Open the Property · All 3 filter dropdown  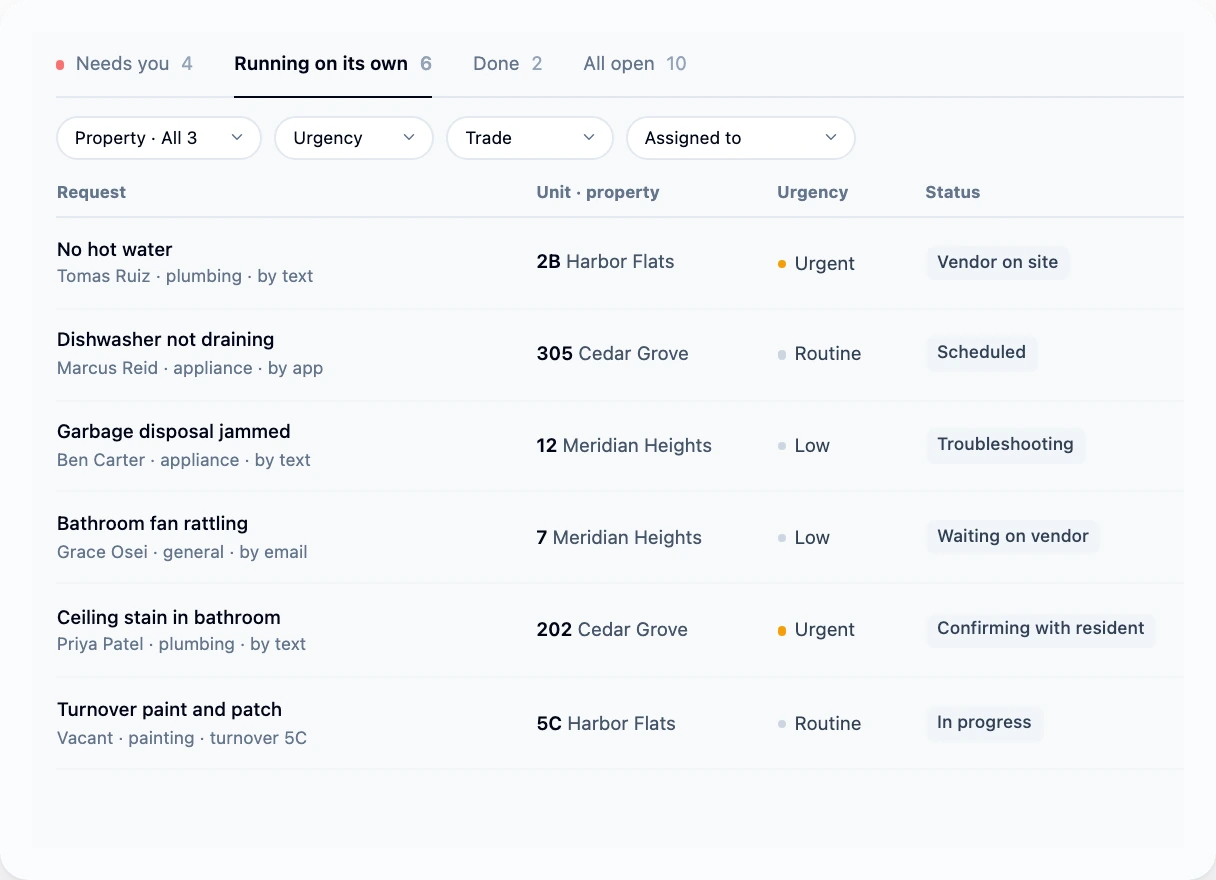coord(159,138)
